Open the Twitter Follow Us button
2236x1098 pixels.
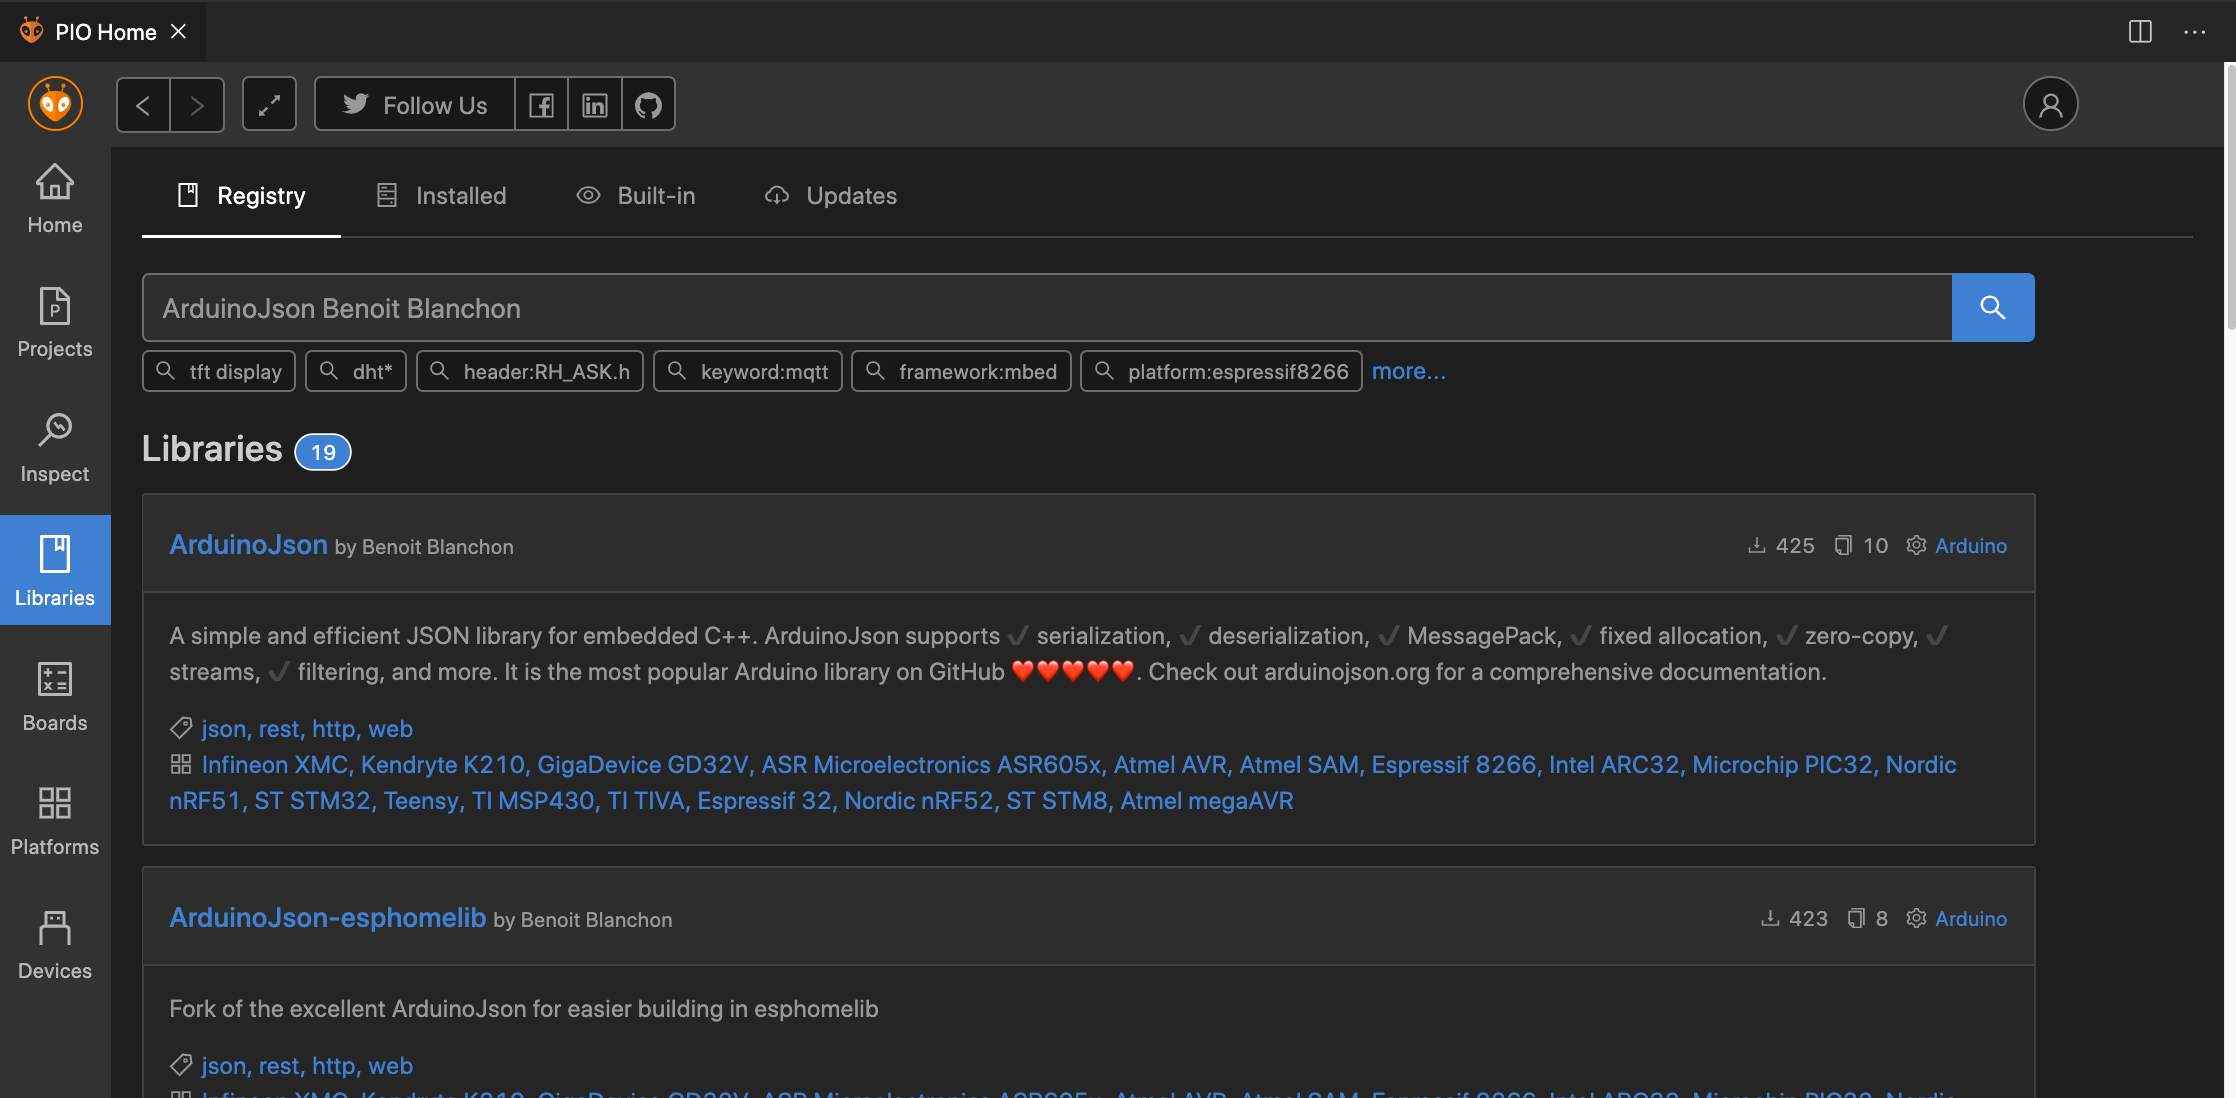415,105
